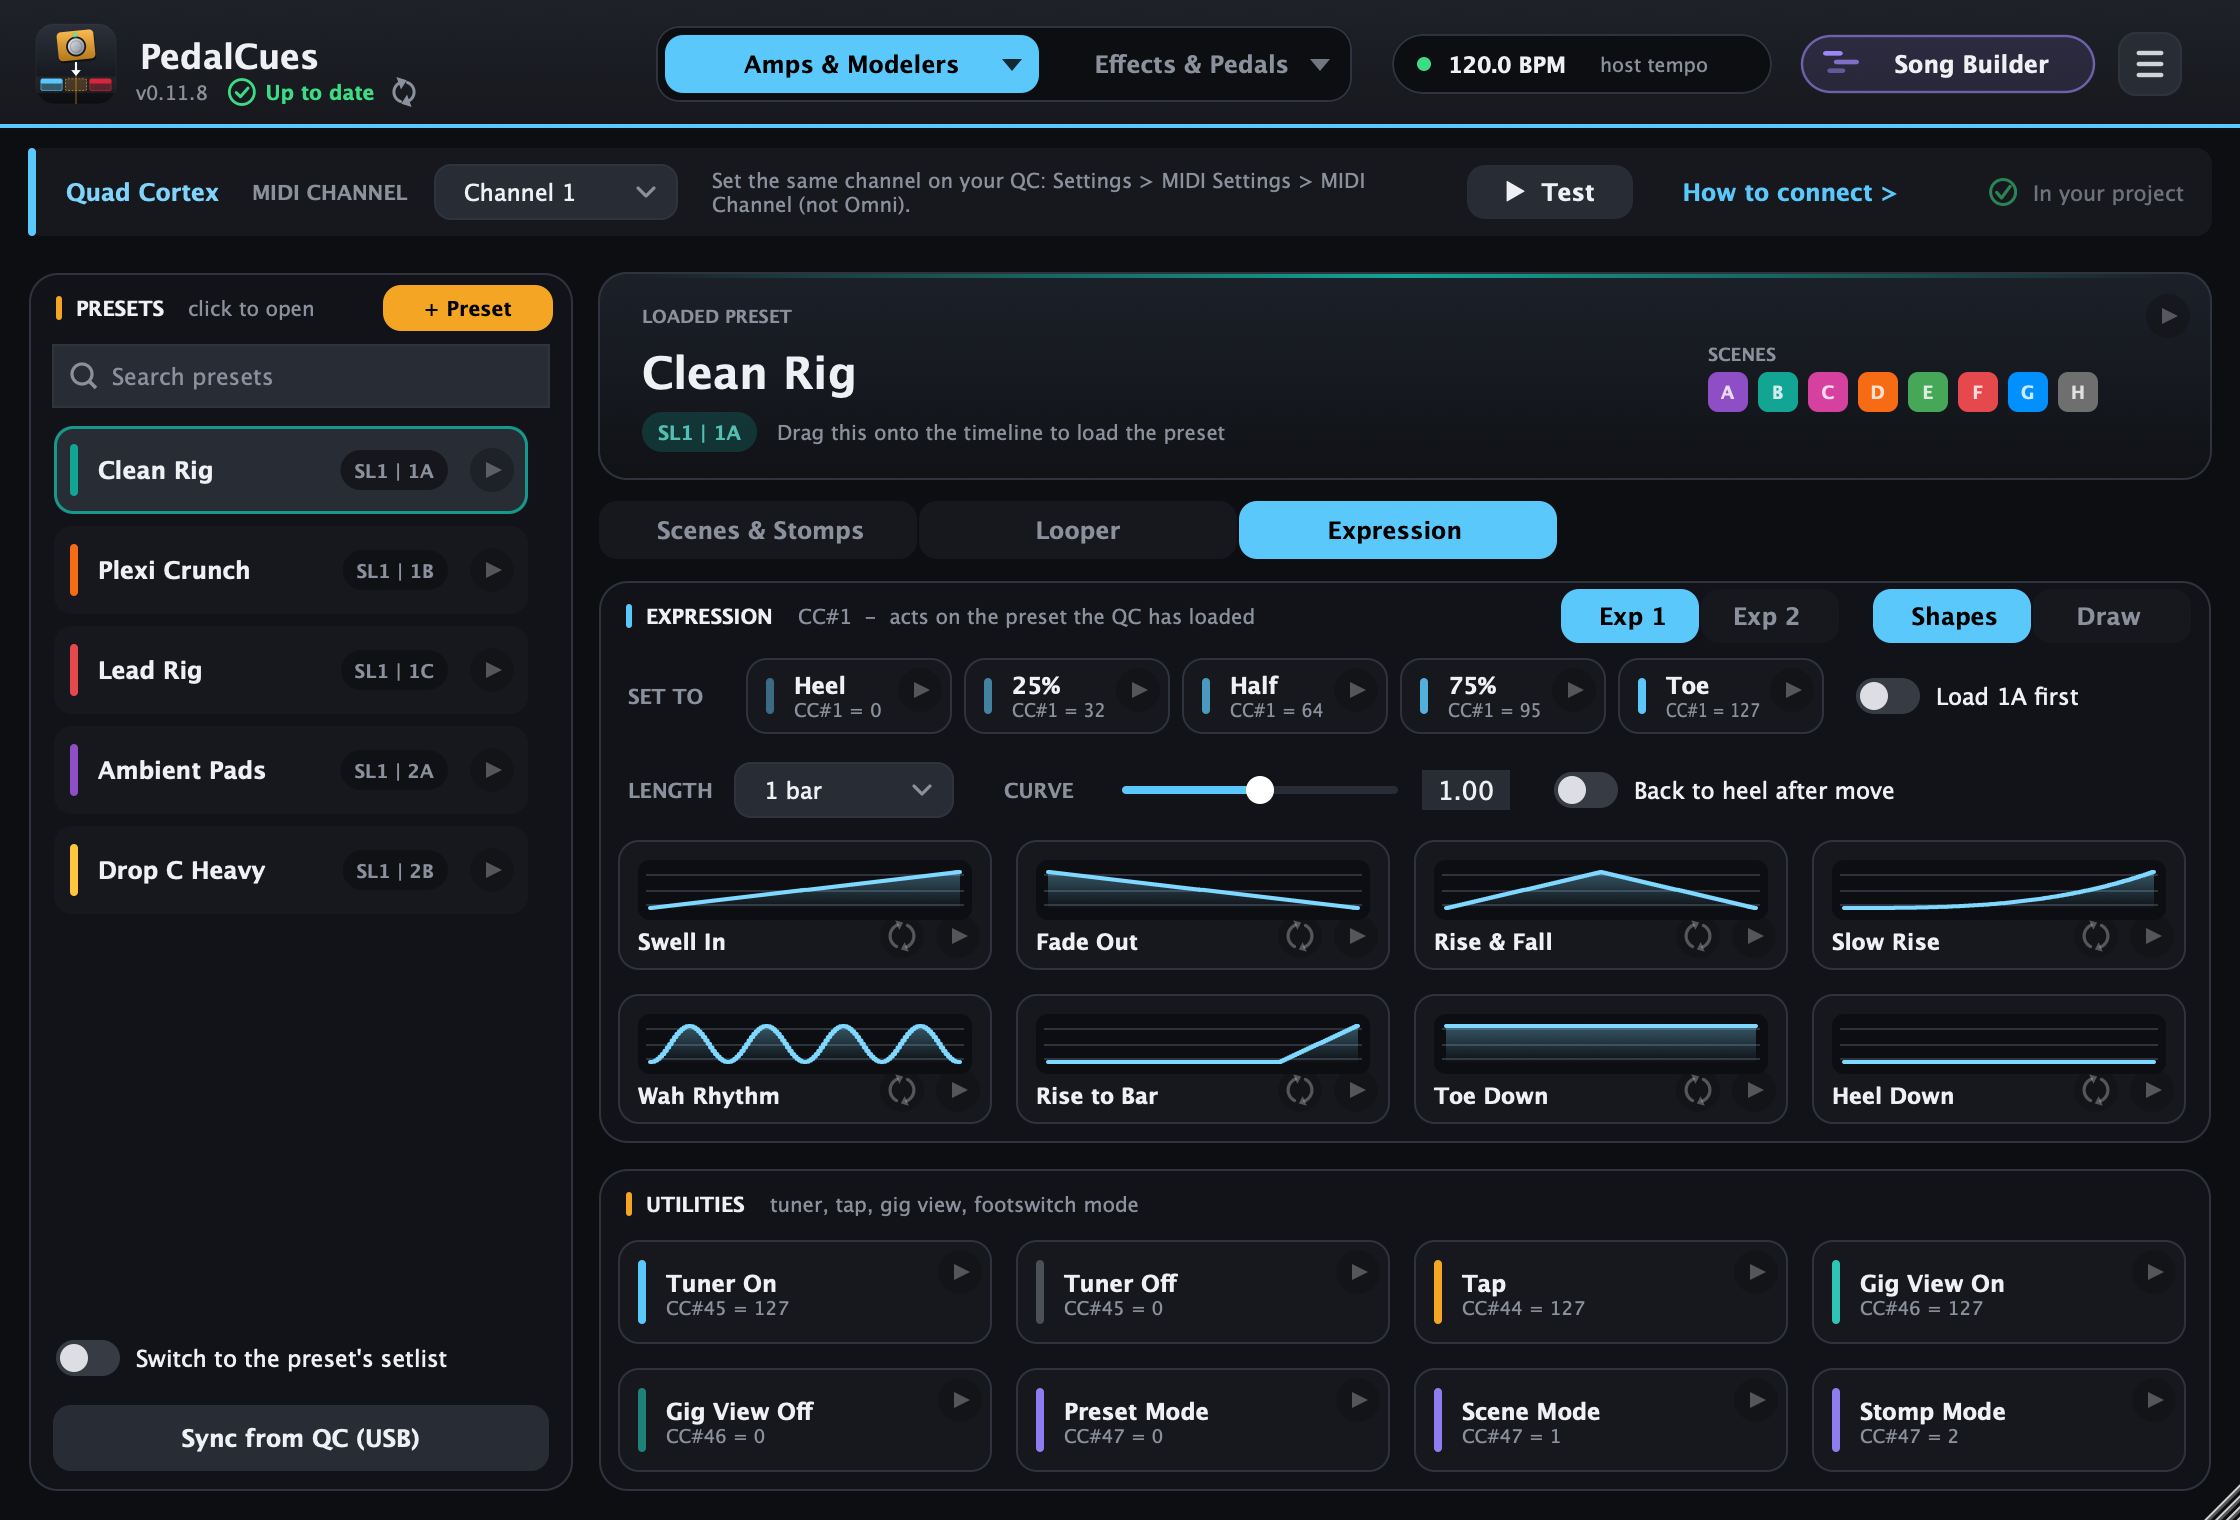Click the refresh update icon beside Up to date
The width and height of the screenshot is (2240, 1520).
404,92
